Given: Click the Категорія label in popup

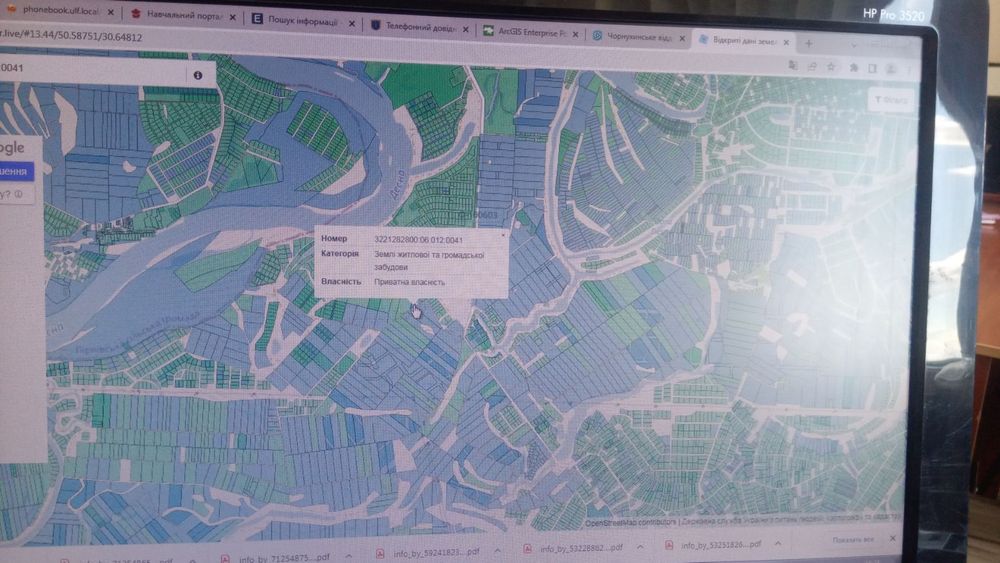Looking at the screenshot, I should (x=340, y=253).
